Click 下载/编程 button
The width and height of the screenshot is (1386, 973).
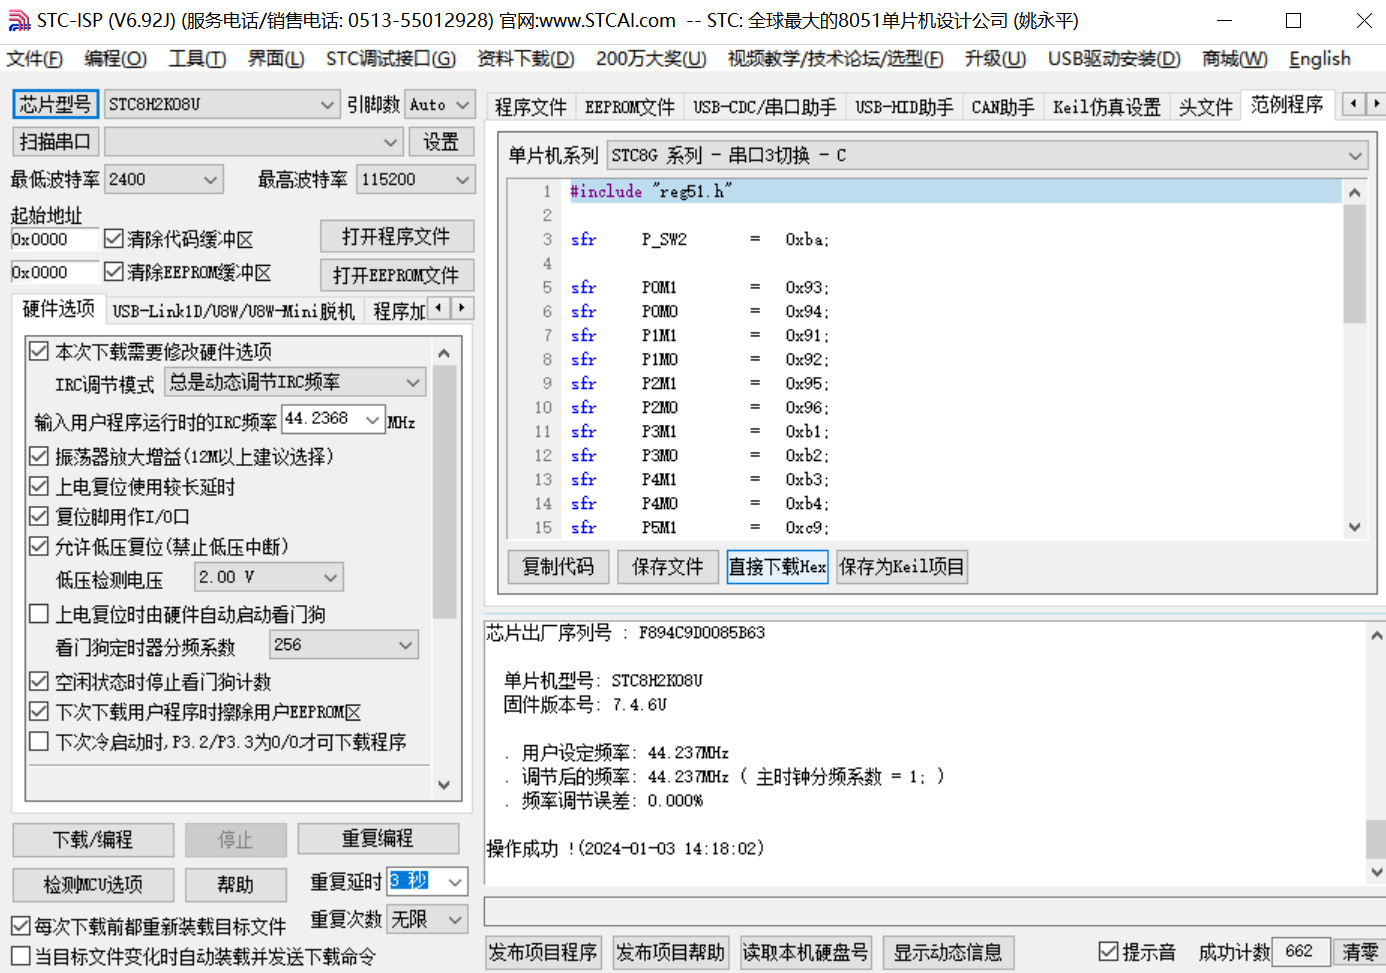[93, 839]
